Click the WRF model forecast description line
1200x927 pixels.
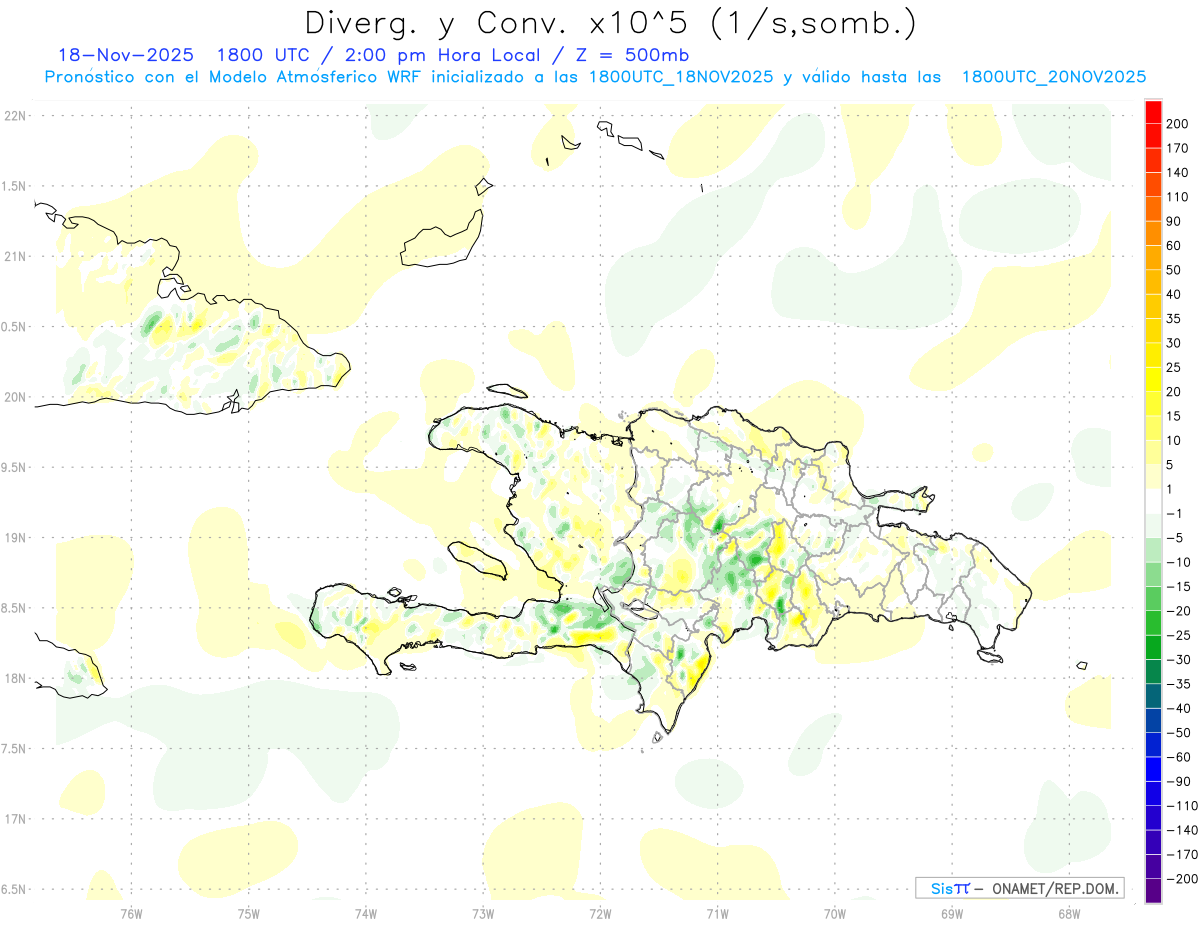coord(594,77)
